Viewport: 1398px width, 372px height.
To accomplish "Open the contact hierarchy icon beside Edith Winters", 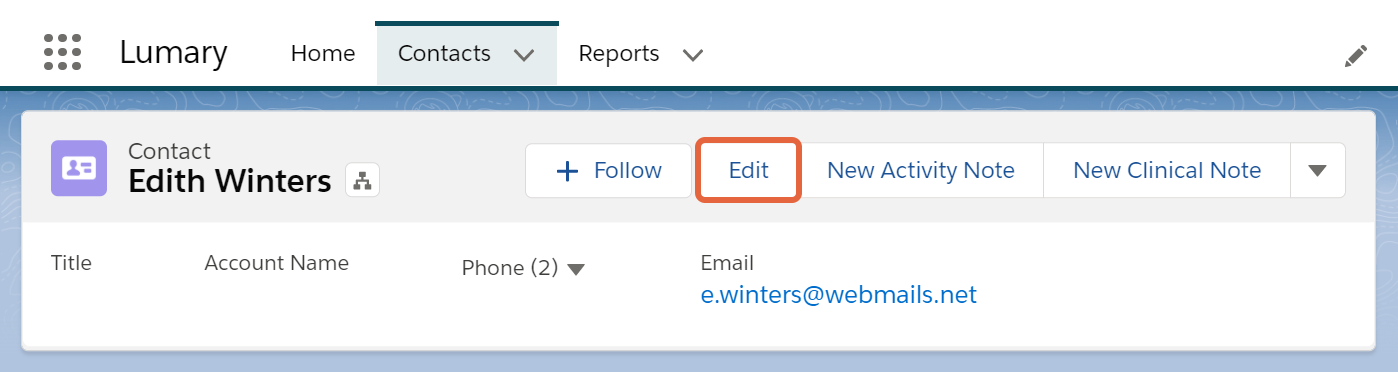I will (x=362, y=181).
